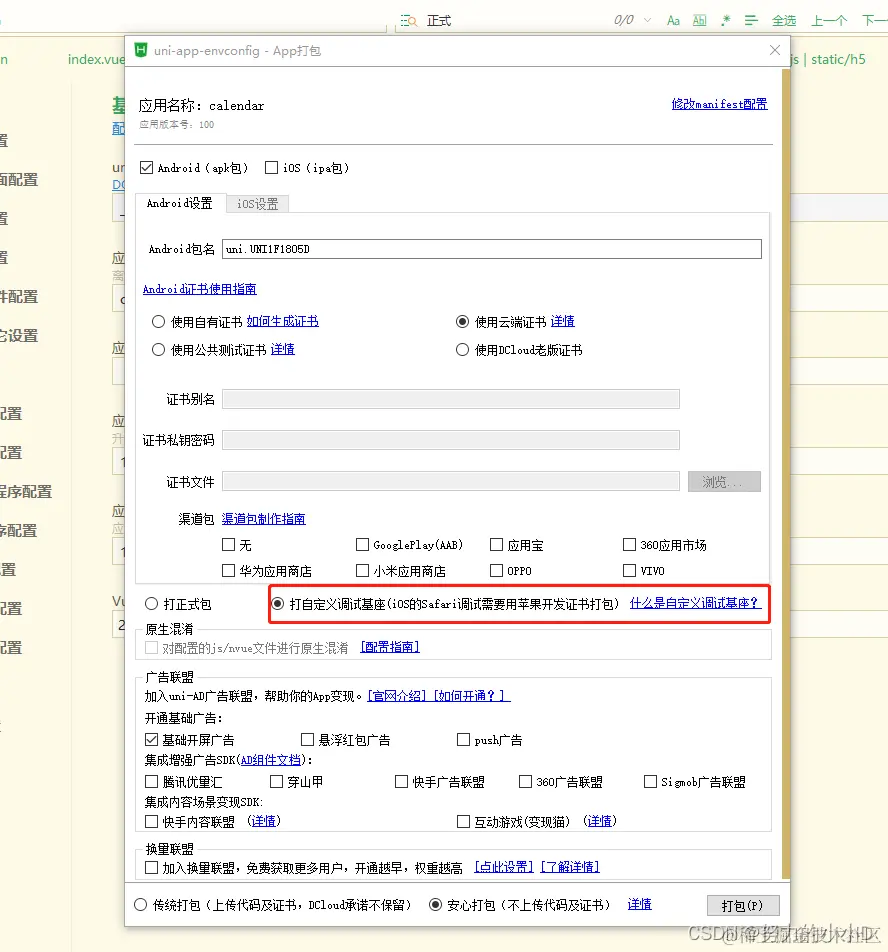Viewport: 888px width, 952px height.
Task: Select 使用自有证书 radio button
Action: pos(158,322)
